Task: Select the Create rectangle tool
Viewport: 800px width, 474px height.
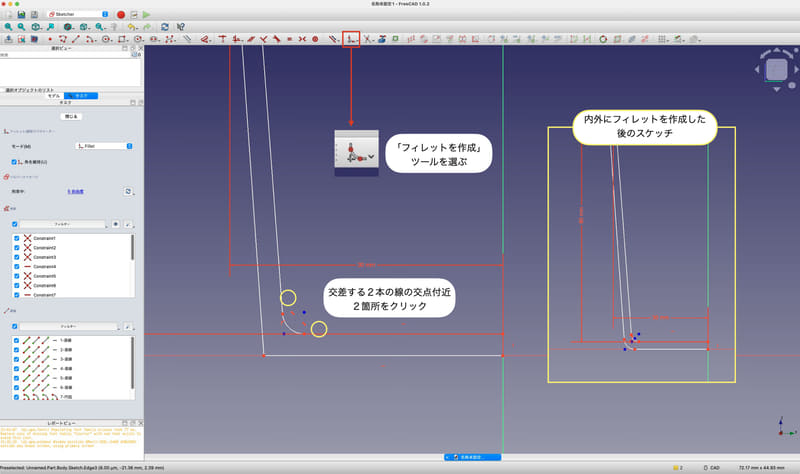Action: (122, 39)
